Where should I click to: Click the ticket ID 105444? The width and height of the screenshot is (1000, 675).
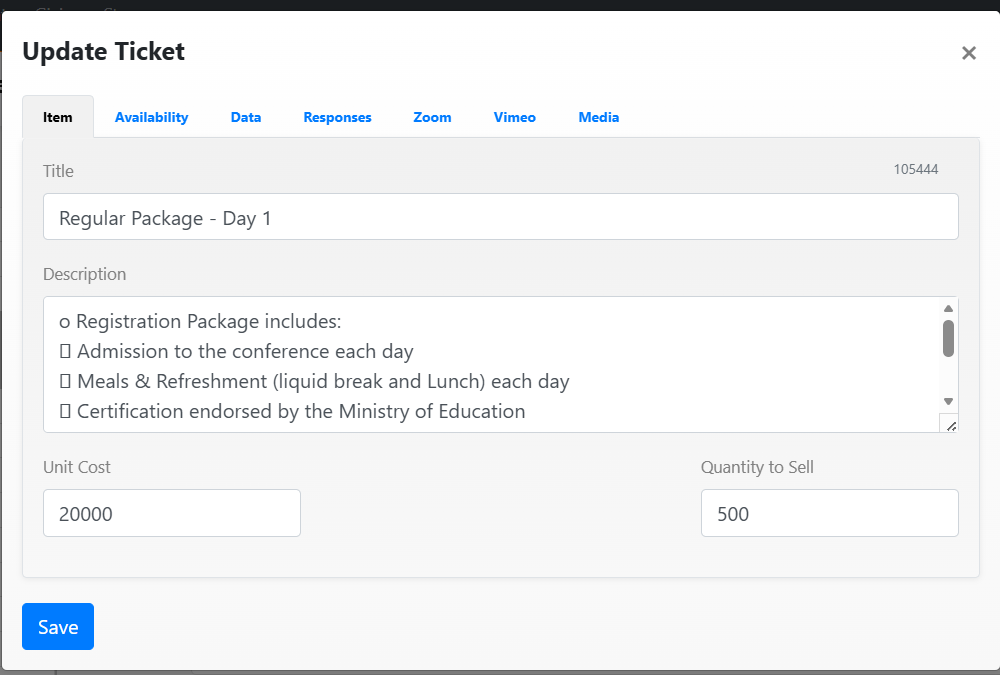click(915, 170)
